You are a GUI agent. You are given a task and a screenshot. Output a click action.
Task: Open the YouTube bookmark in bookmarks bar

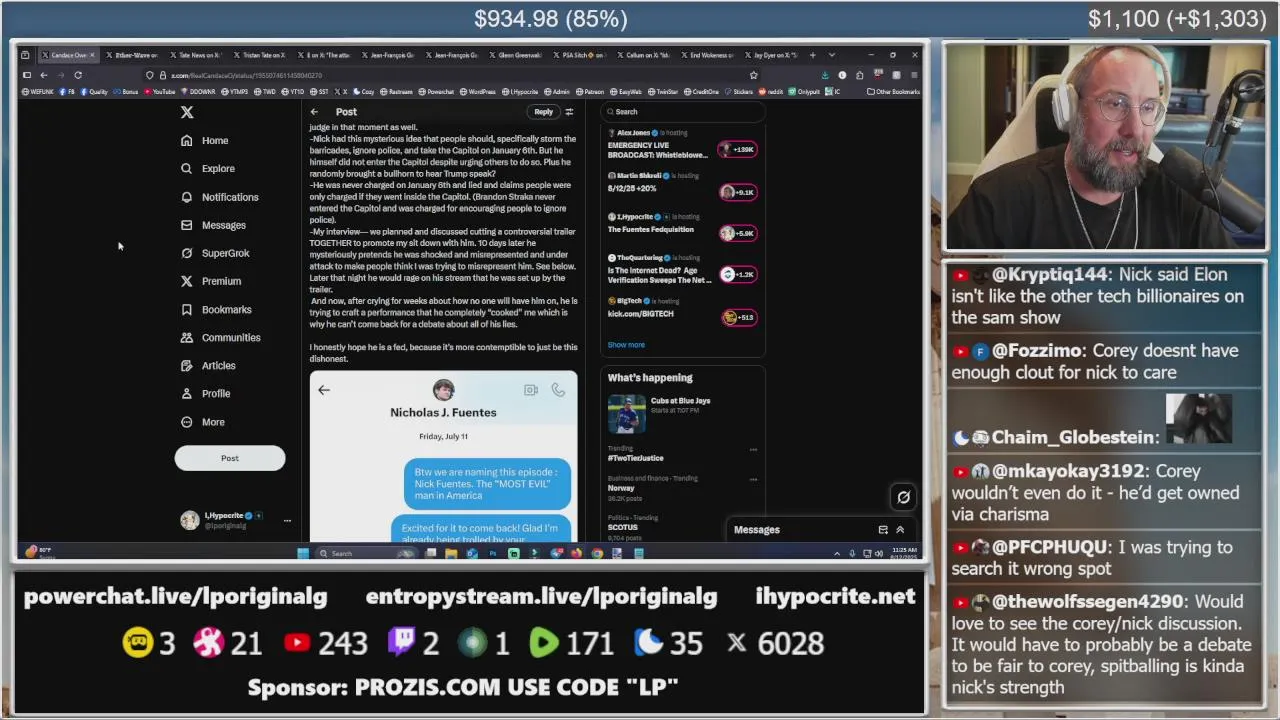158,92
